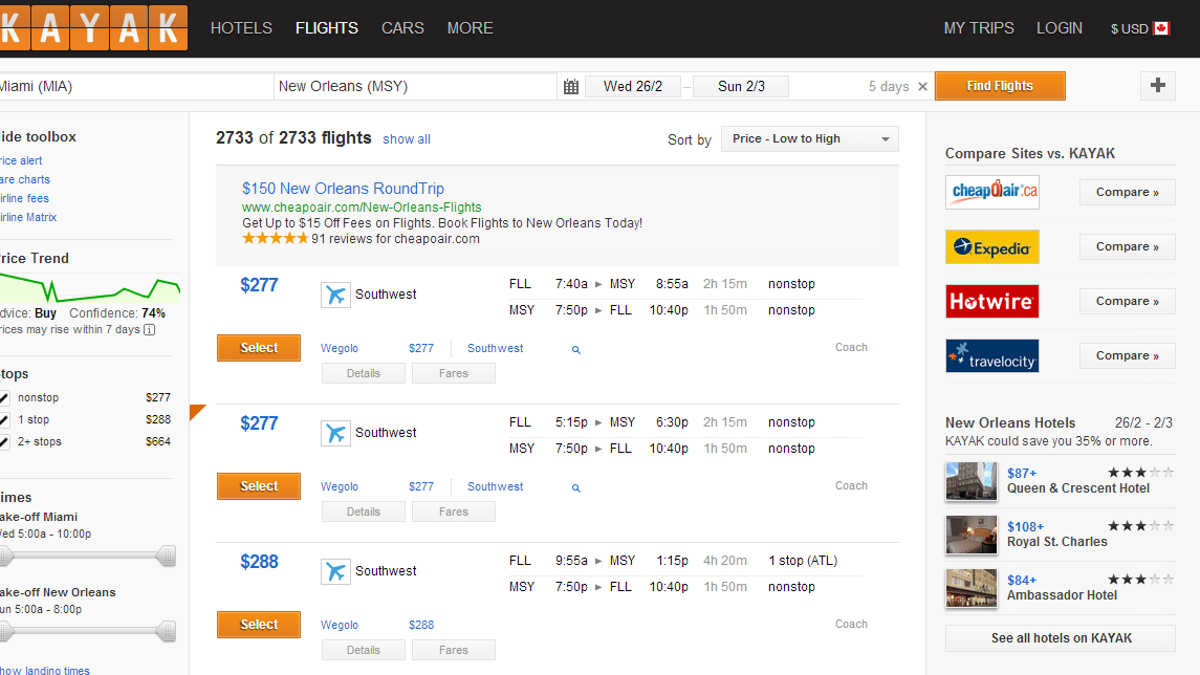Screen dimensions: 1200x675
Task: Click Southwest airplane icon on 9:55a flight
Action: pos(336,571)
